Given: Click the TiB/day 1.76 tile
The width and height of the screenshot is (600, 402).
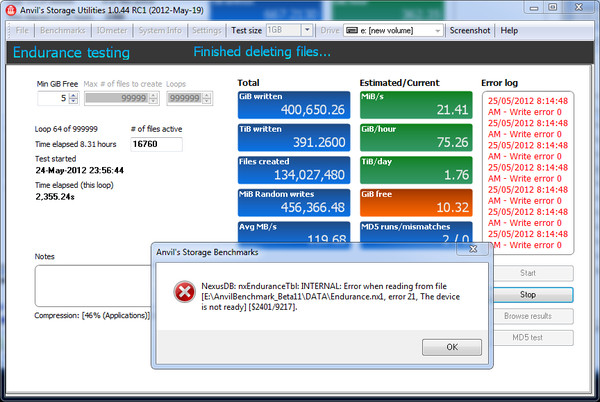Looking at the screenshot, I should pyautogui.click(x=416, y=170).
